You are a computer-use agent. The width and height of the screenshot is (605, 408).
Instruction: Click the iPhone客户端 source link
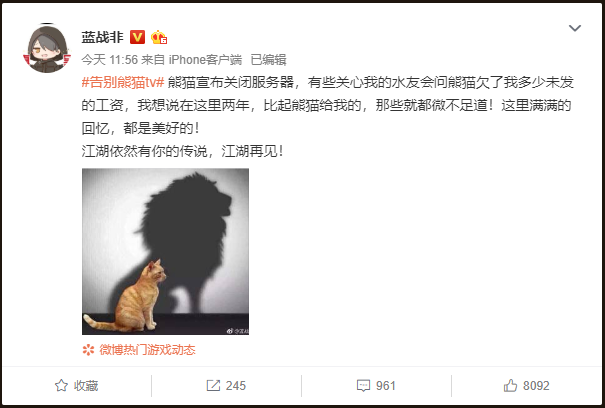205,60
